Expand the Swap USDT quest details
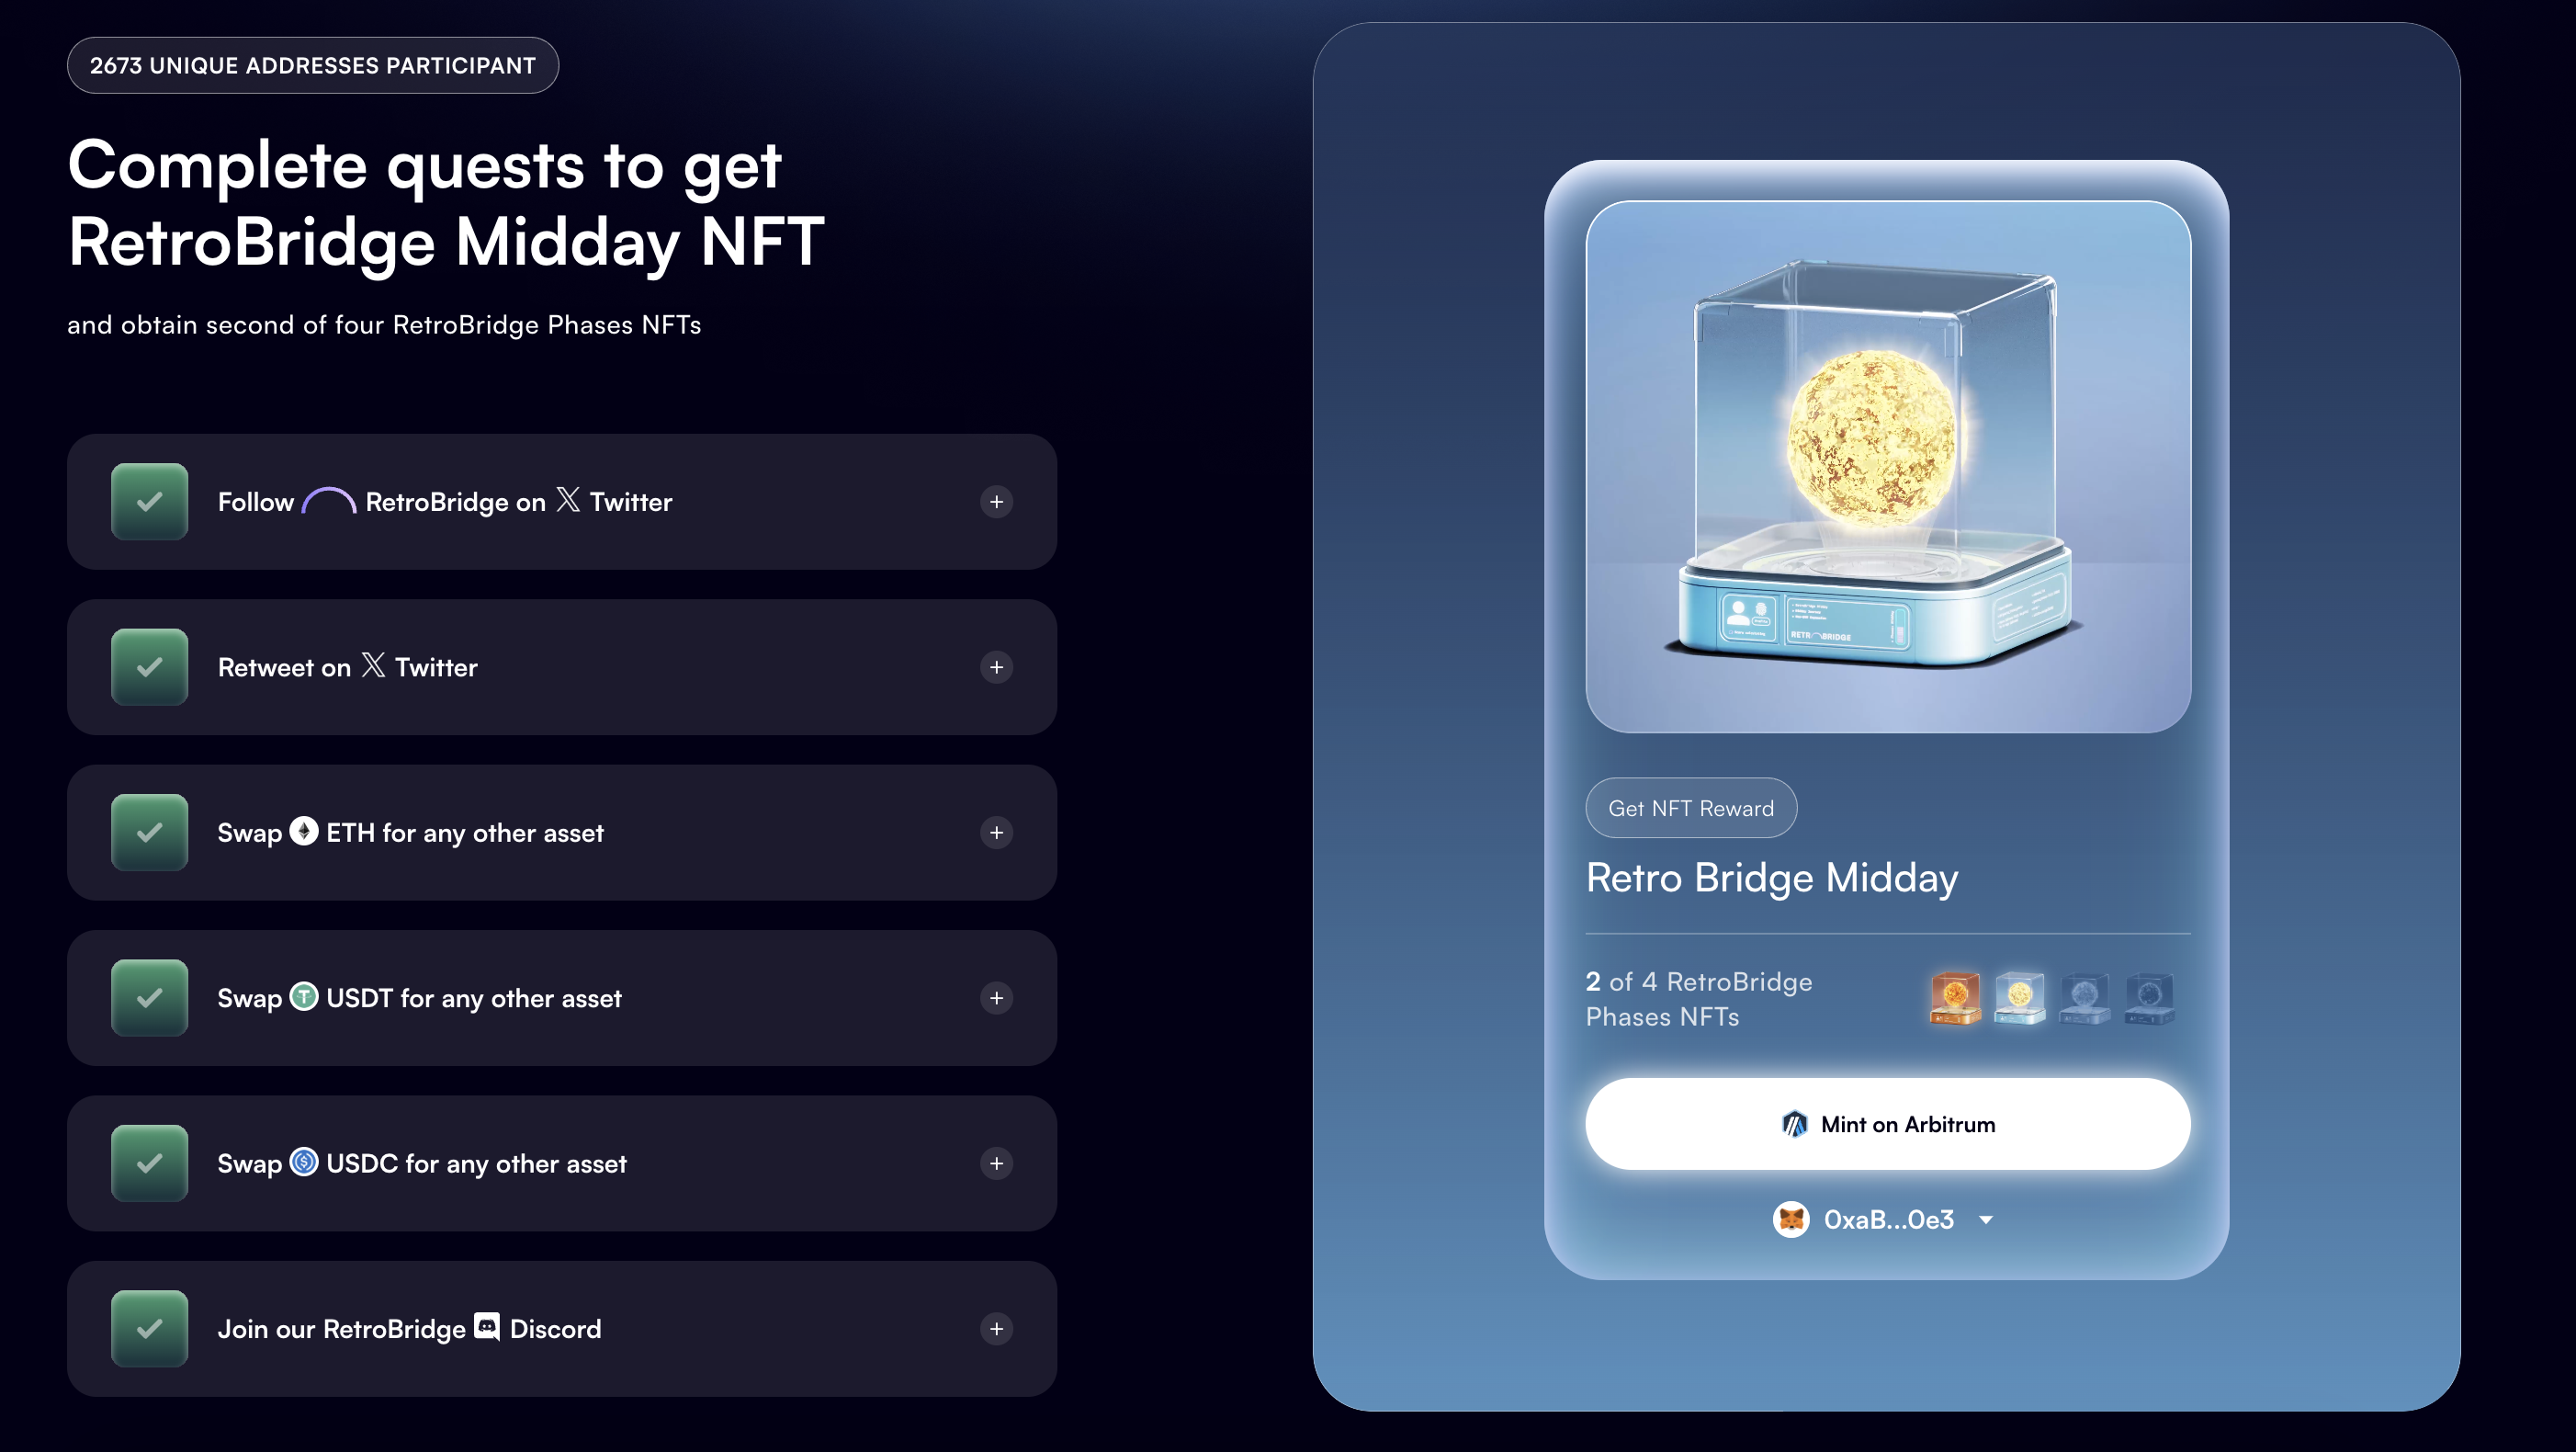Image resolution: width=2576 pixels, height=1452 pixels. coord(996,998)
